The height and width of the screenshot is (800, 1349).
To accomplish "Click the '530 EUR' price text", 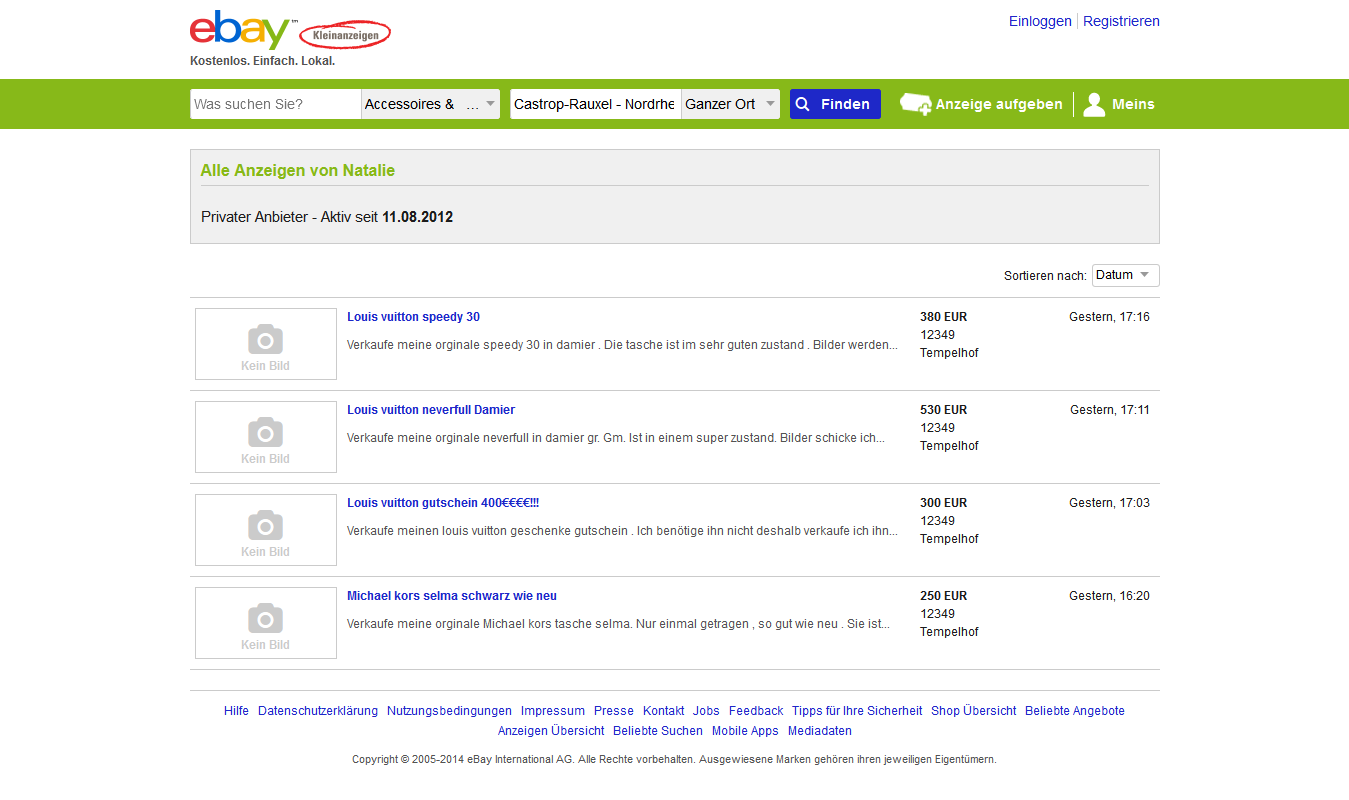I will (x=944, y=410).
